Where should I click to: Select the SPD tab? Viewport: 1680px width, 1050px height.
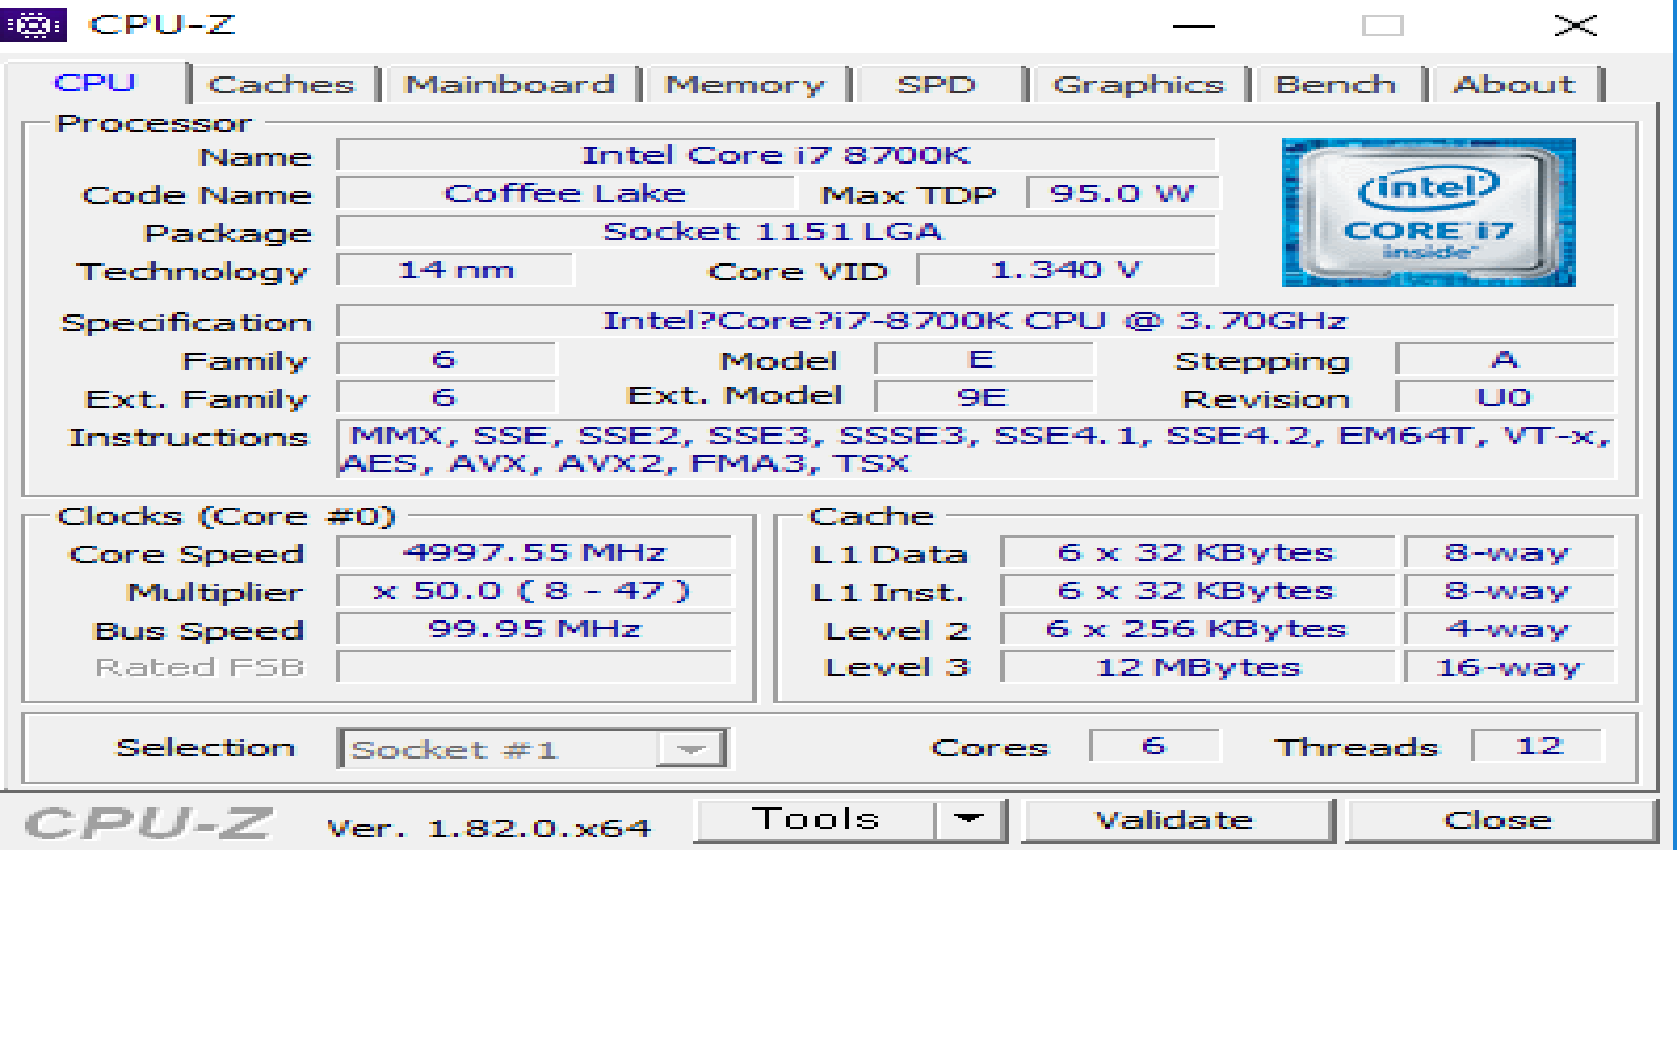938,84
